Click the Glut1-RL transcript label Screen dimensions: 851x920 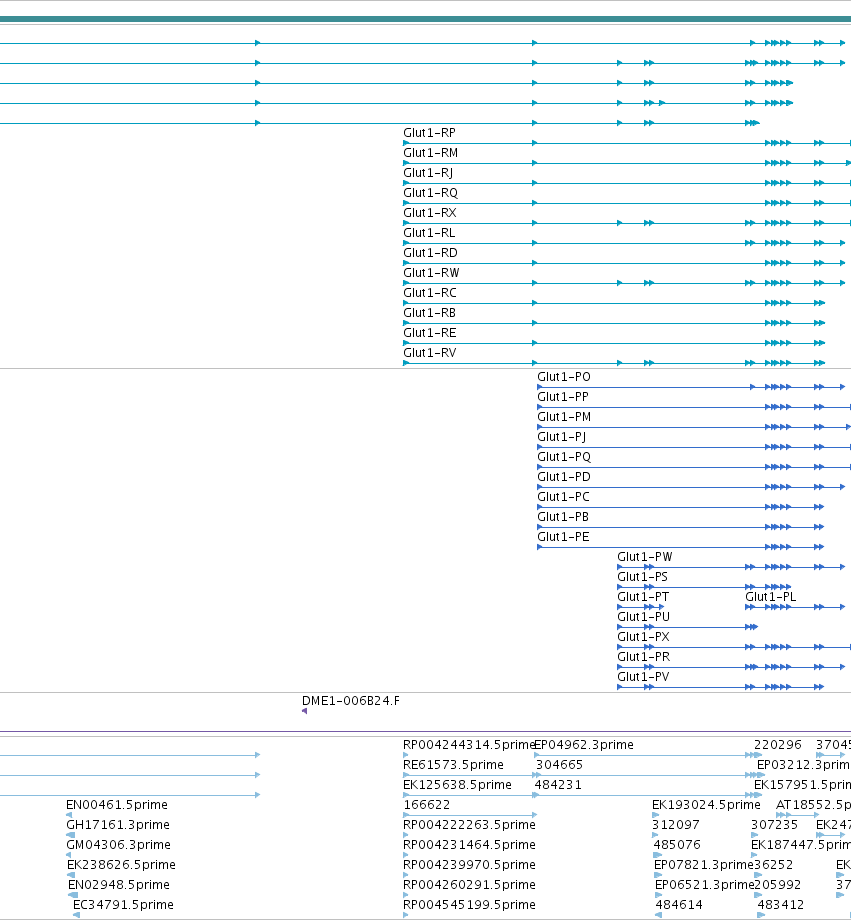(429, 233)
